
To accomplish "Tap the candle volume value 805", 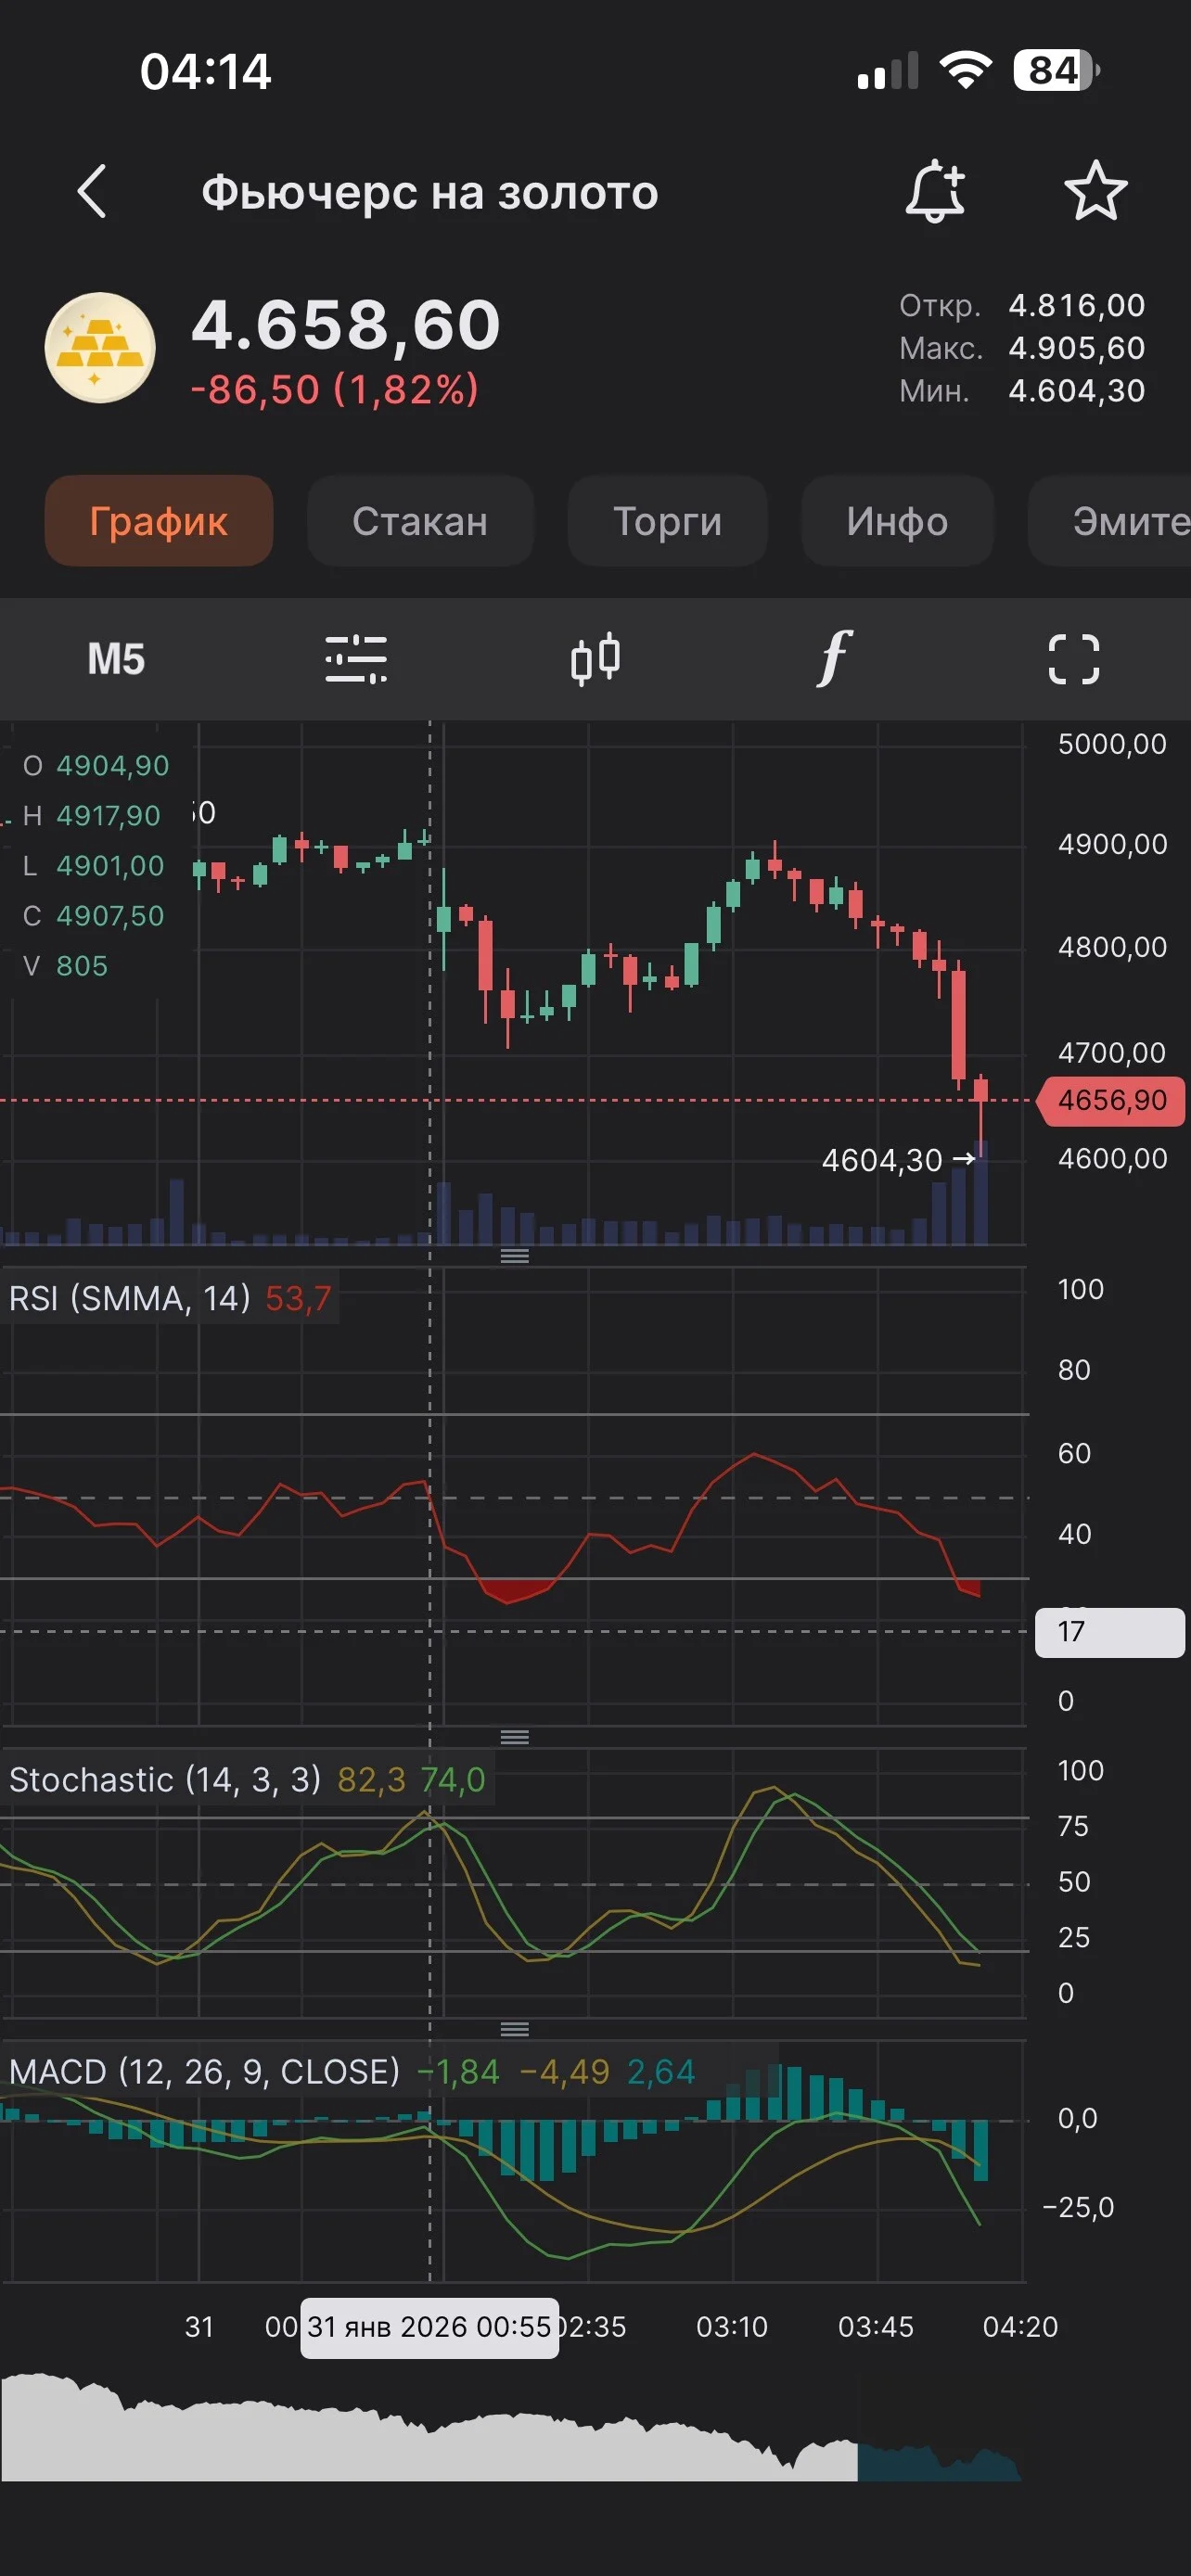I will [x=82, y=966].
